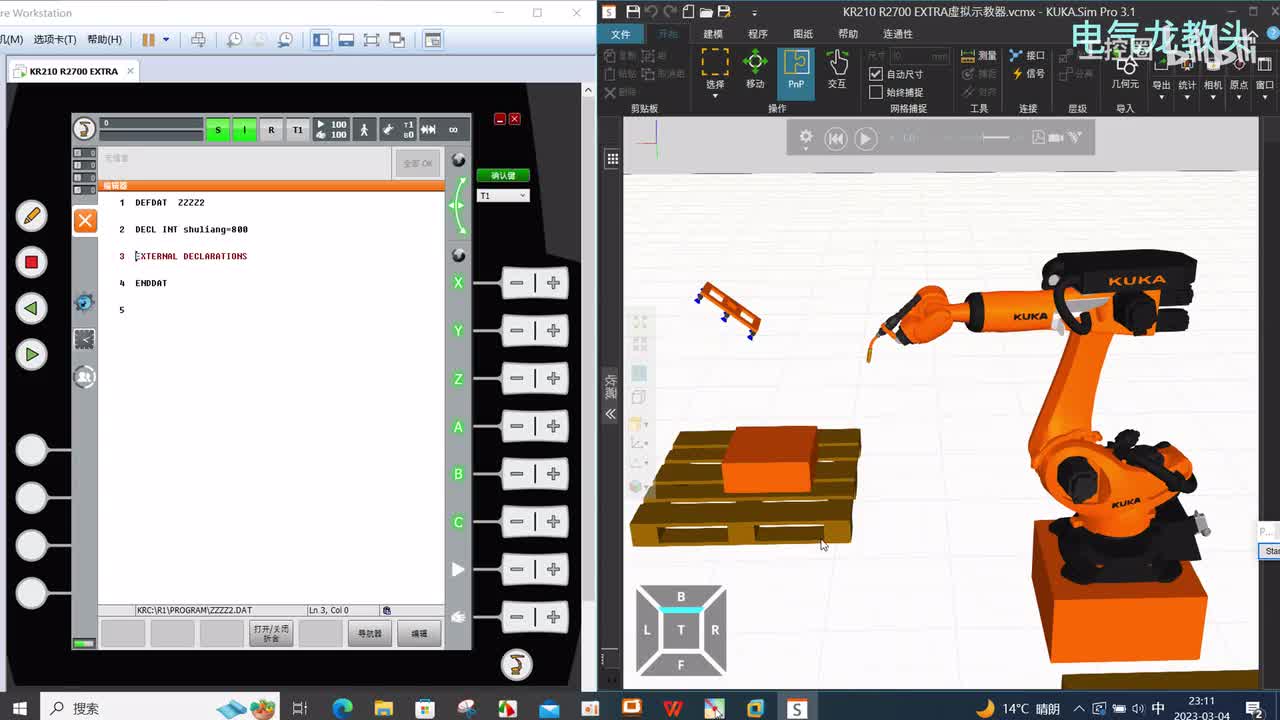
Task: Open the Microsoft Edge taskbar icon
Action: tap(342, 708)
